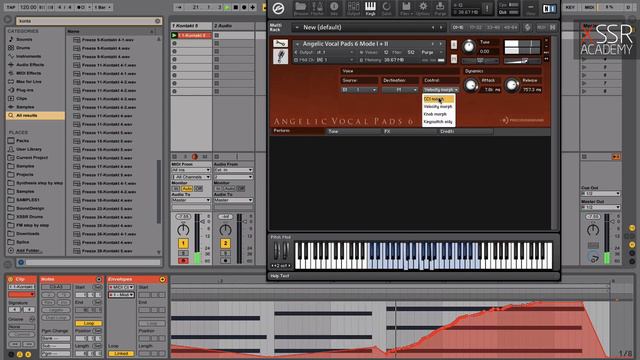
Task: Toggle track 2 Audio activator button
Action: click(x=225, y=244)
